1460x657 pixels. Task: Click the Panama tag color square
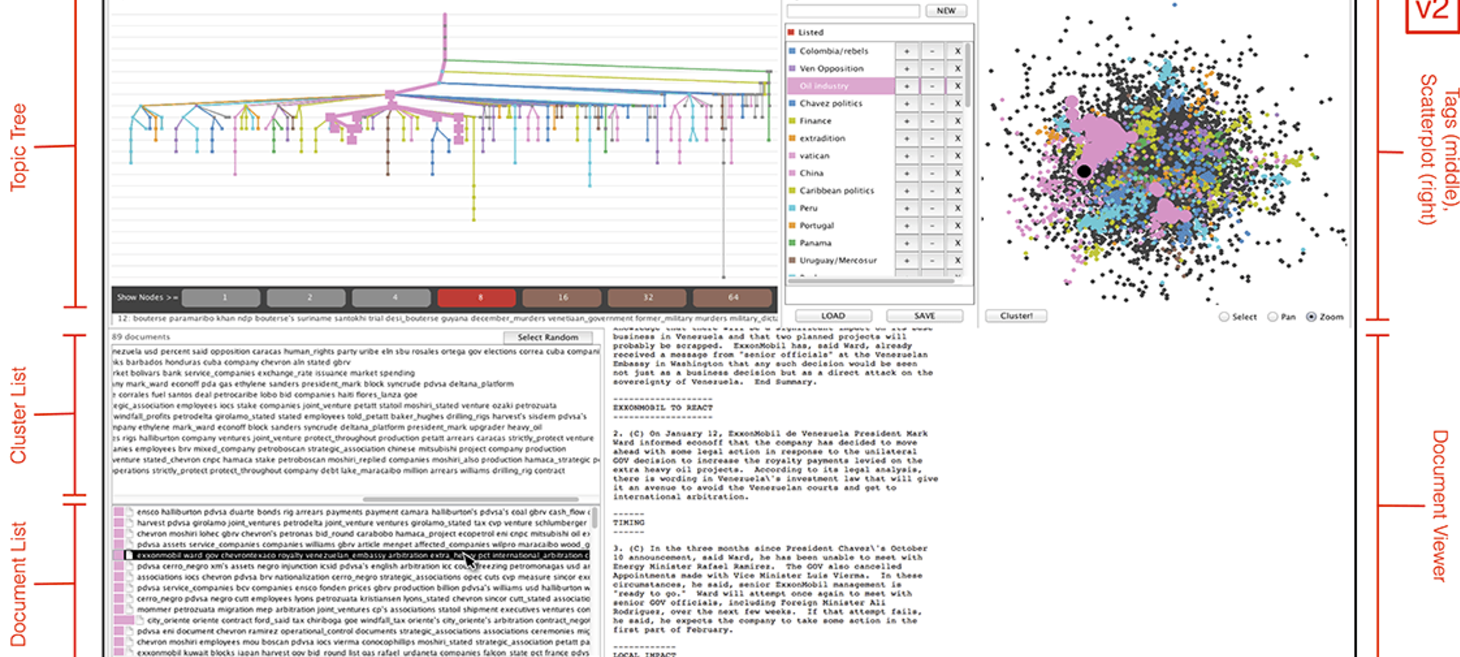(792, 242)
